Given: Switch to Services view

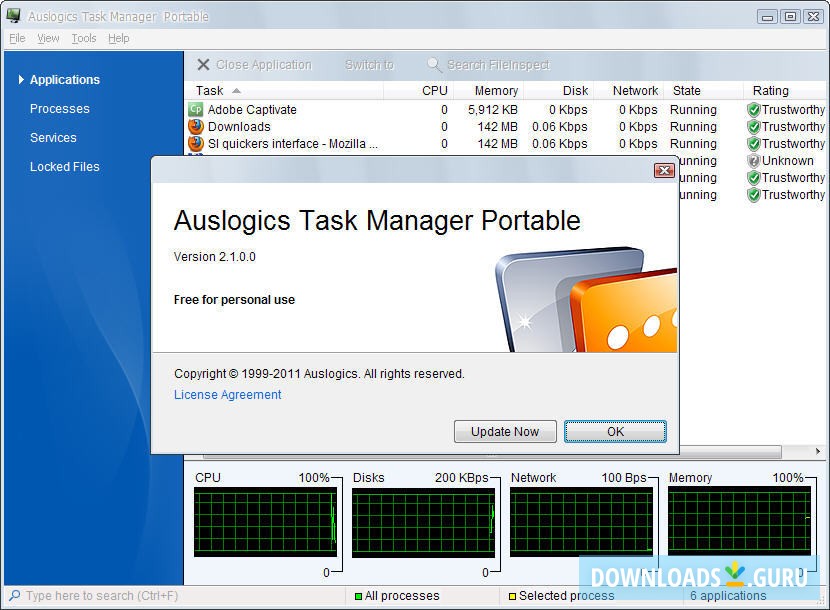Looking at the screenshot, I should [53, 138].
